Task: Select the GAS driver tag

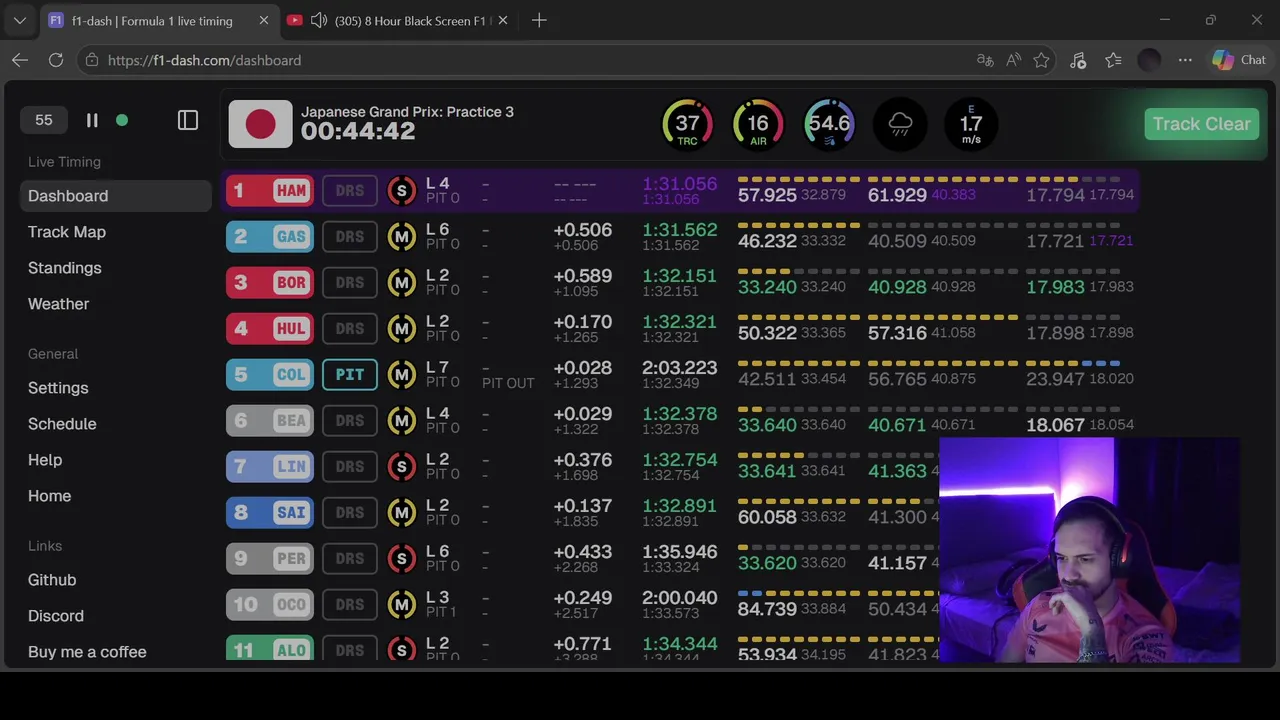Action: tap(270, 236)
